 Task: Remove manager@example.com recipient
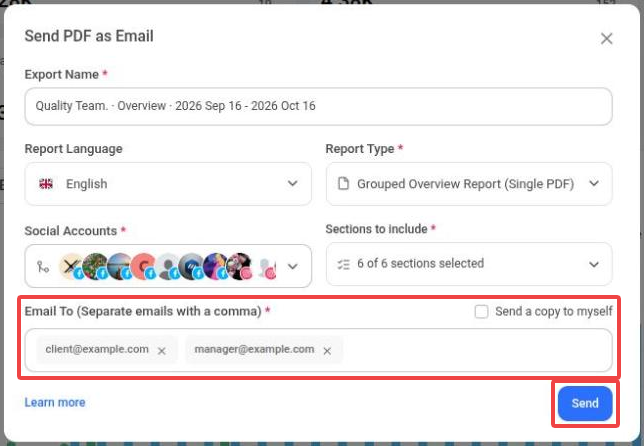tap(327, 351)
